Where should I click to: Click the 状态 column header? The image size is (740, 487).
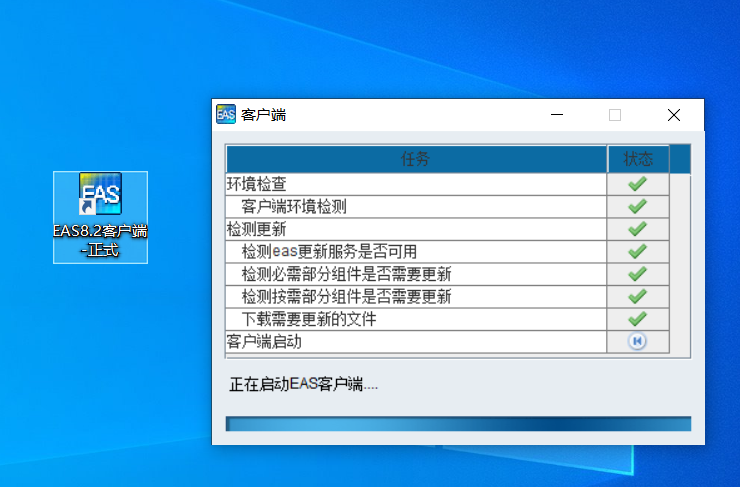click(638, 159)
